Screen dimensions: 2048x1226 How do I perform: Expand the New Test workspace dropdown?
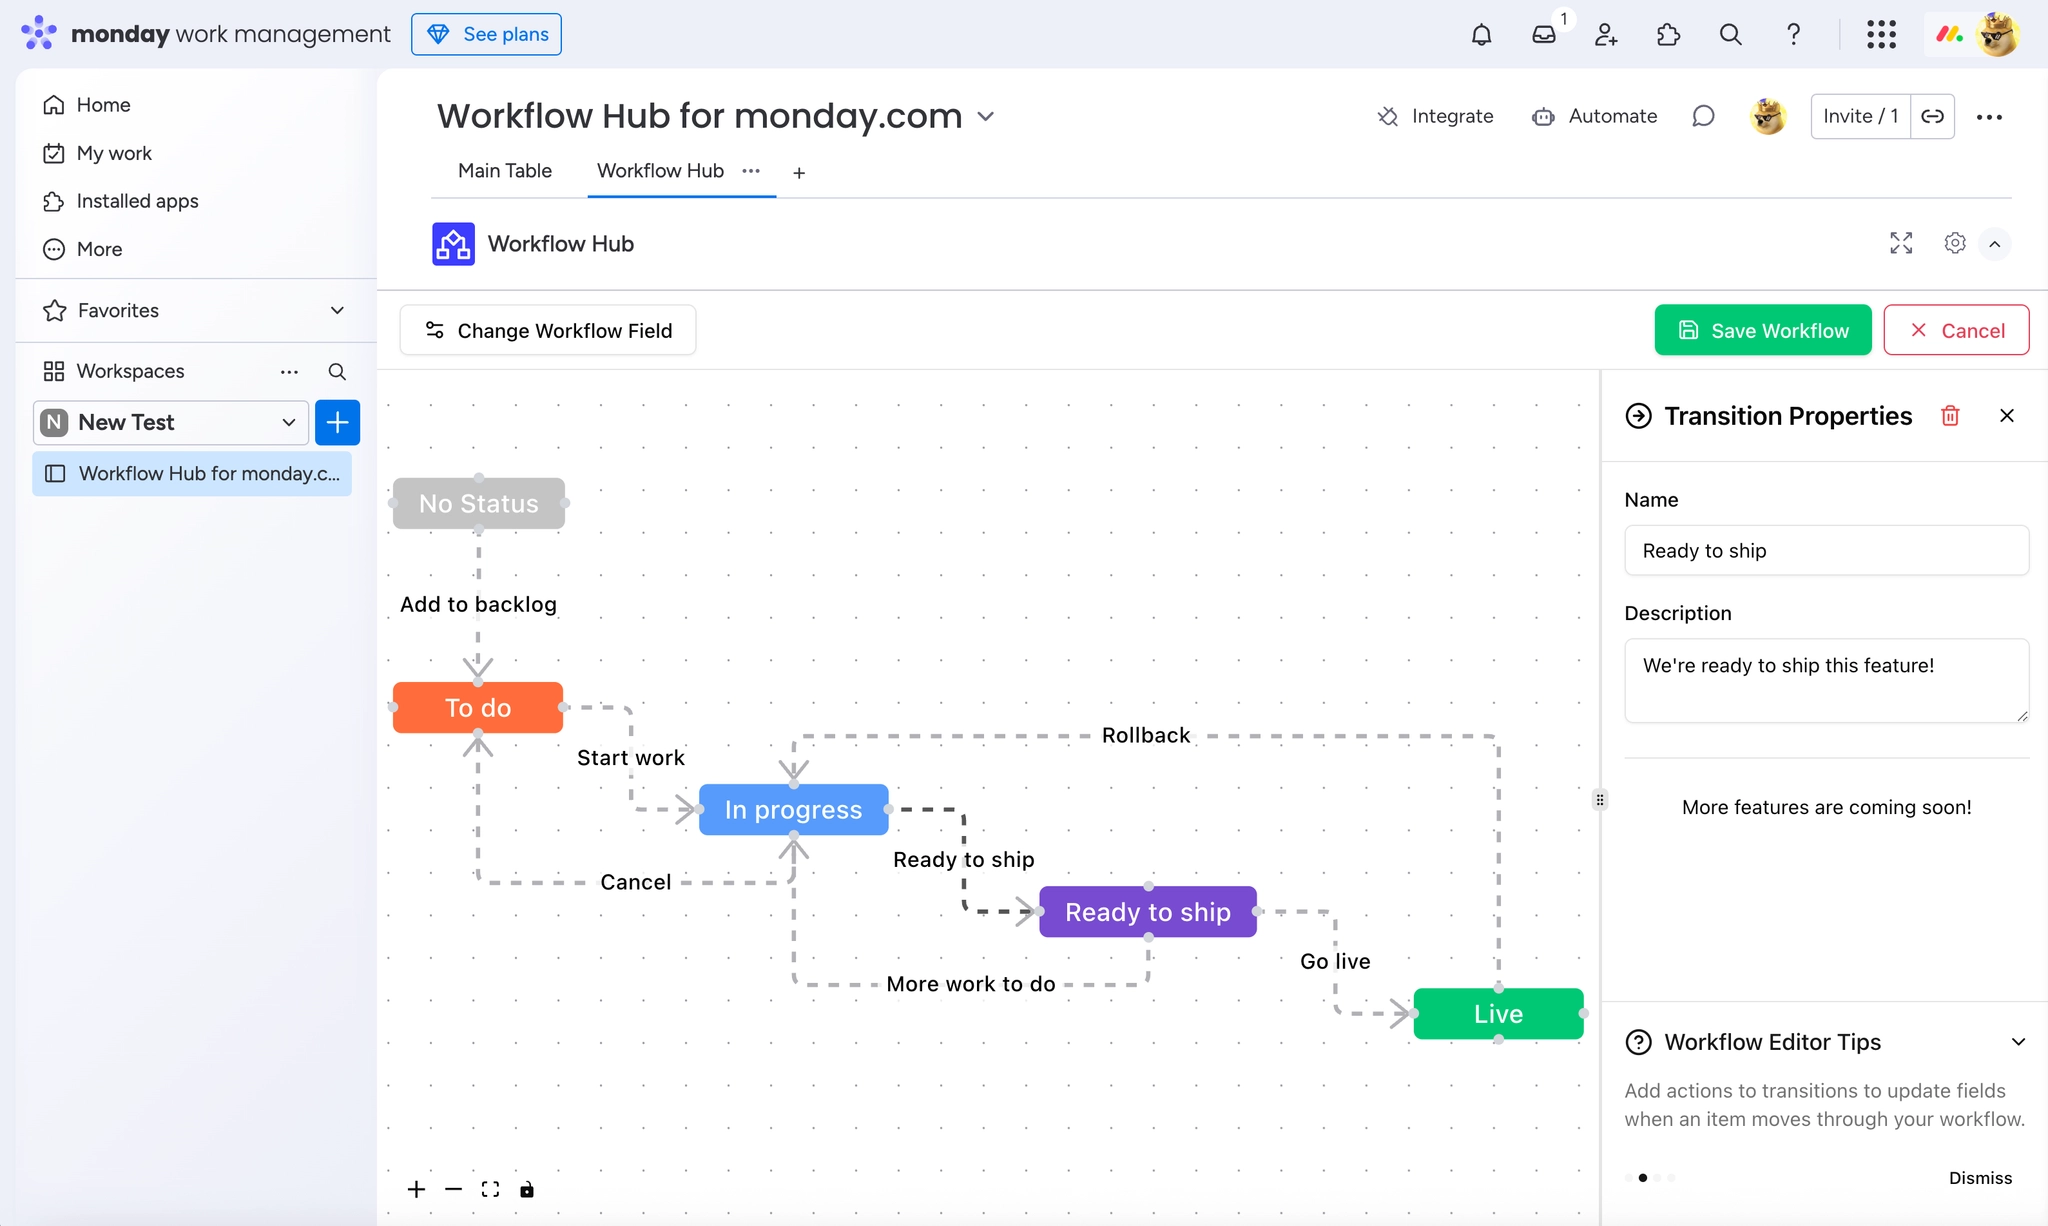[x=287, y=422]
